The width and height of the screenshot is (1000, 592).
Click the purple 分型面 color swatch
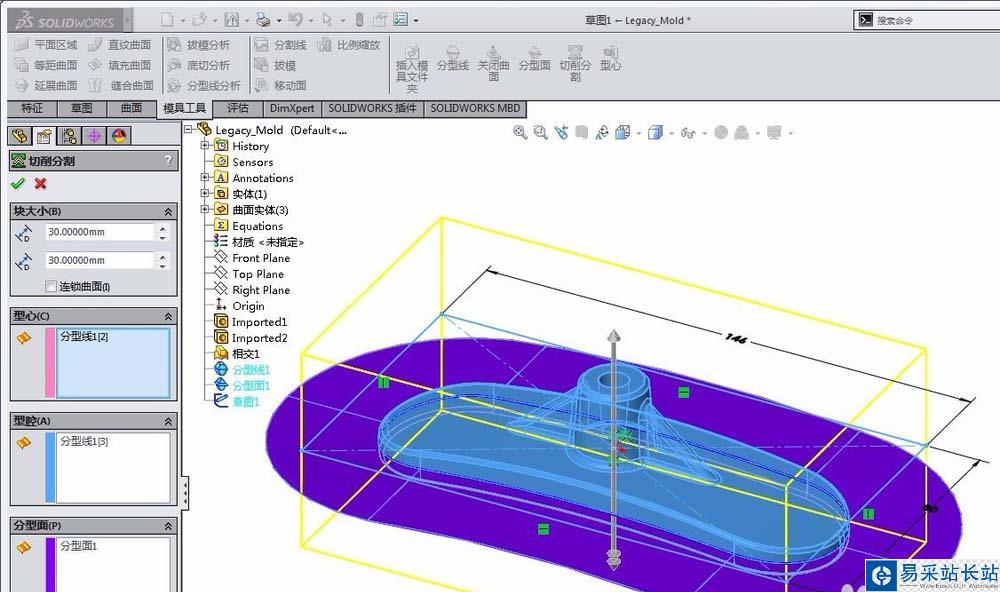tap(50, 565)
